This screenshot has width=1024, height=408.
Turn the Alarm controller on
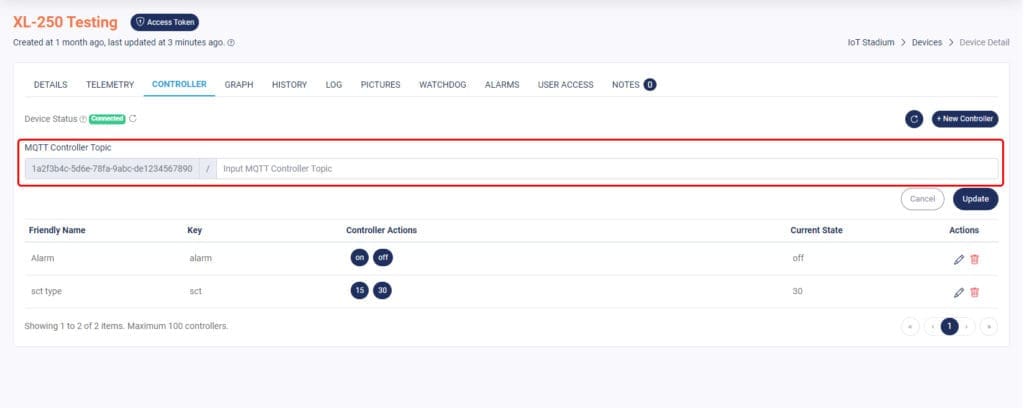(x=359, y=258)
